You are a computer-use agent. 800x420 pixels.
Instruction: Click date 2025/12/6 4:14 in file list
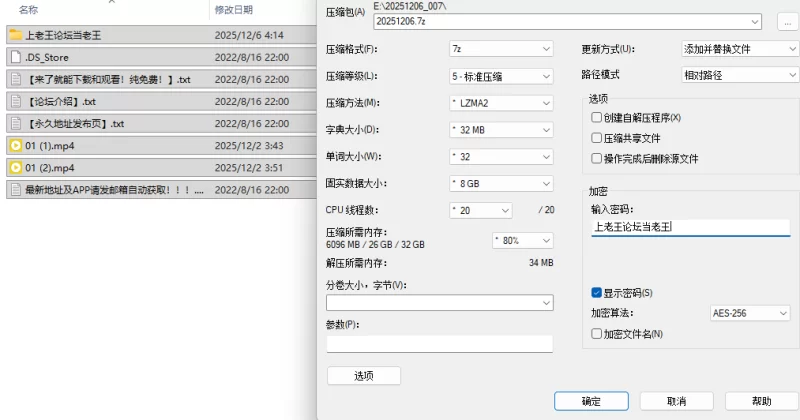click(x=249, y=35)
